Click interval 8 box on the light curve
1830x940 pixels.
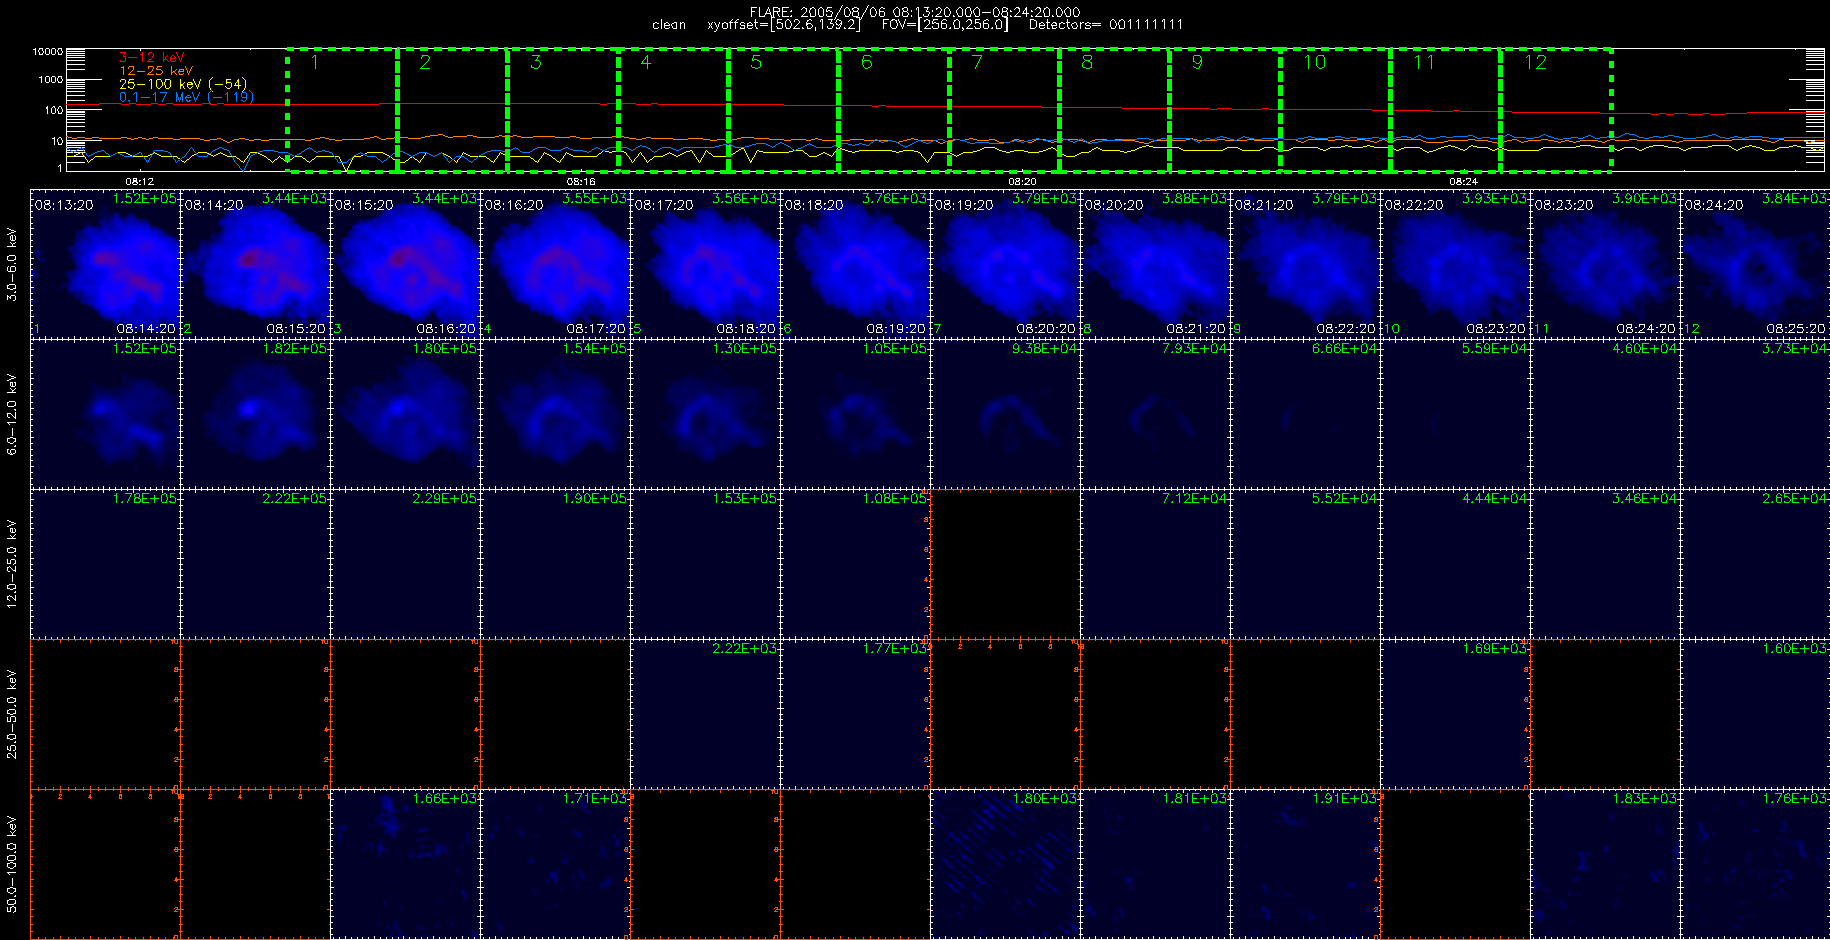coord(1115,110)
